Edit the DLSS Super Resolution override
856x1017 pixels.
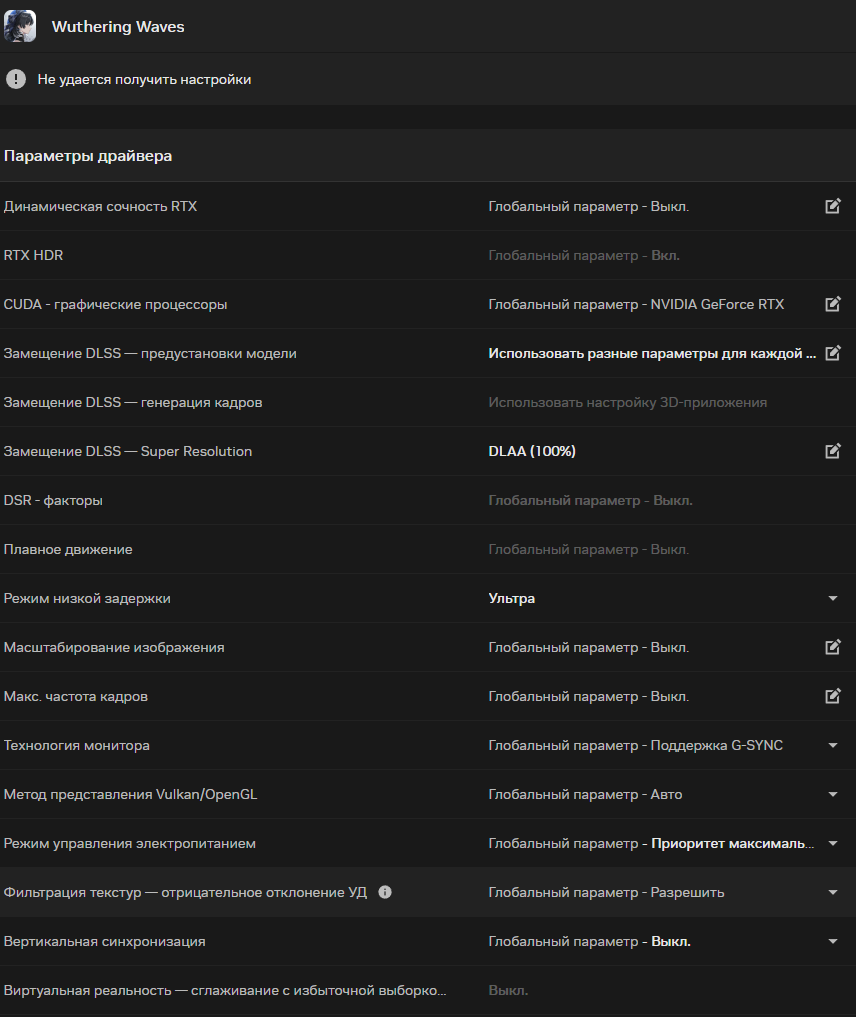[x=833, y=451]
